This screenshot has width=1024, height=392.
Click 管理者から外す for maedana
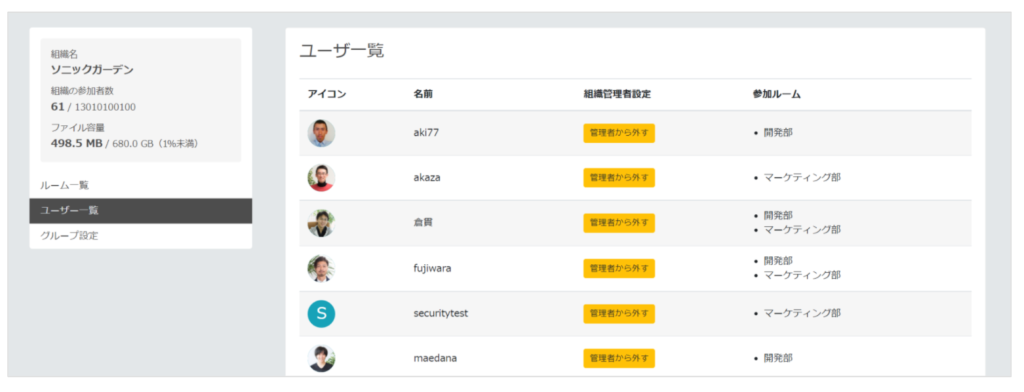pos(619,359)
